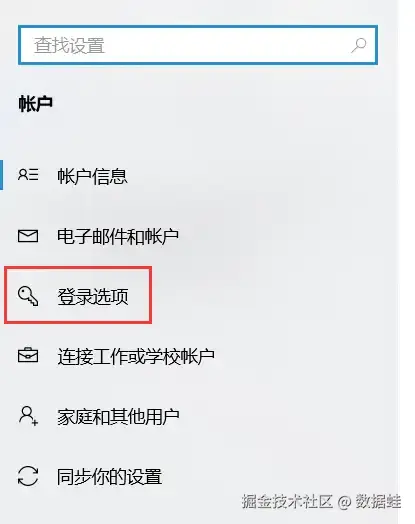Click the 掘金技术社区 watermark text

(x=287, y=501)
